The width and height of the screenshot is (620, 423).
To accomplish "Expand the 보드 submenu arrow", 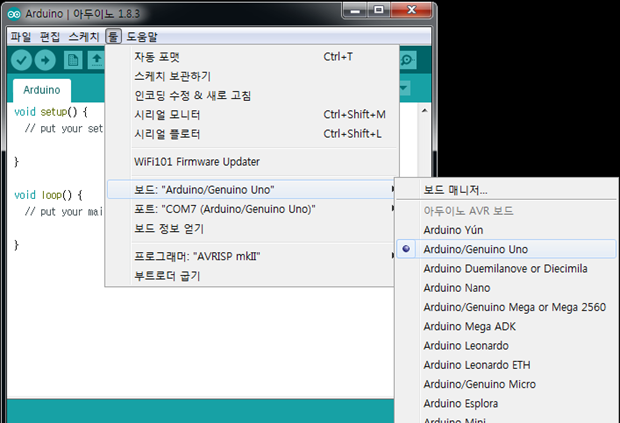I will [x=393, y=189].
